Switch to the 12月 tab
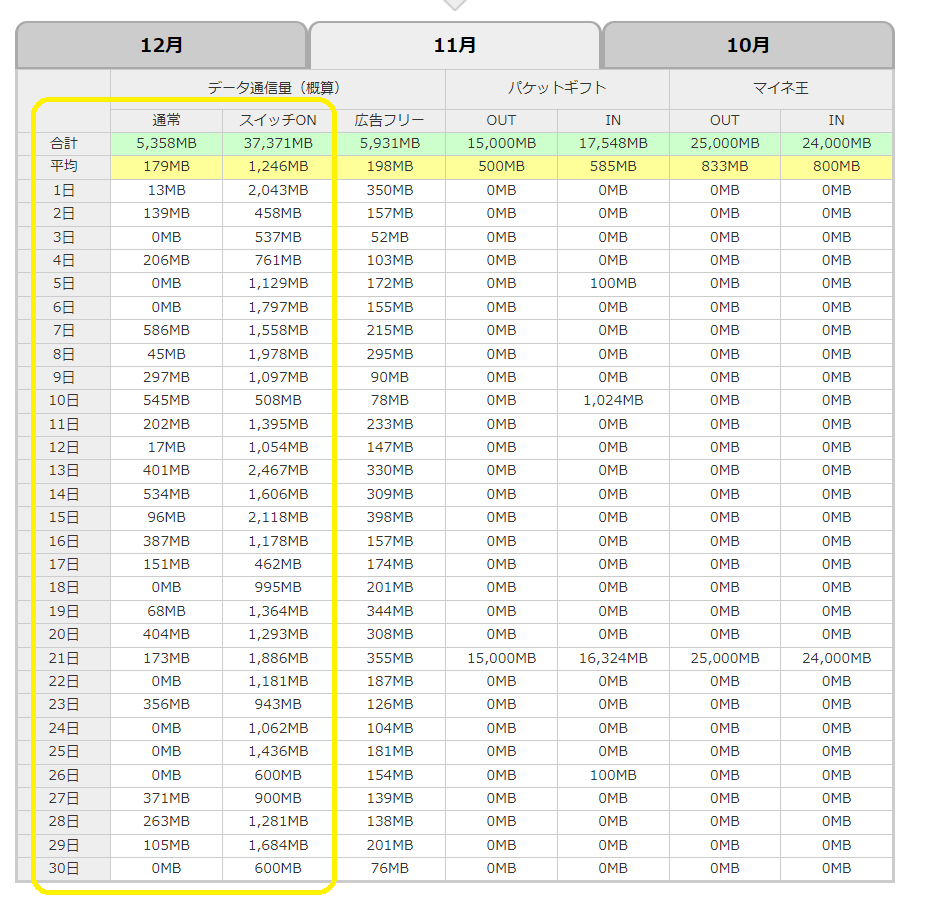Viewport: 933px width, 901px height. click(x=161, y=45)
